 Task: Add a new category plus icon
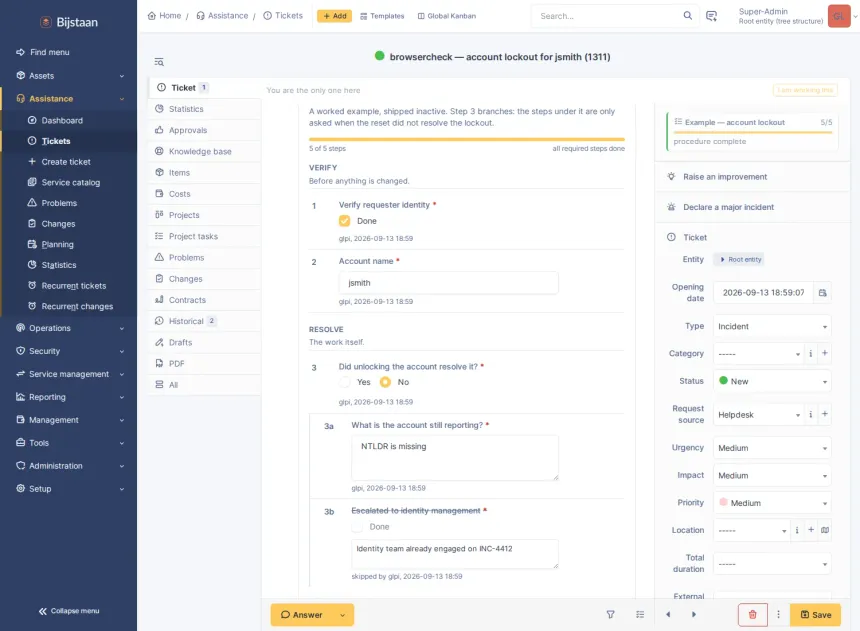pos(824,353)
